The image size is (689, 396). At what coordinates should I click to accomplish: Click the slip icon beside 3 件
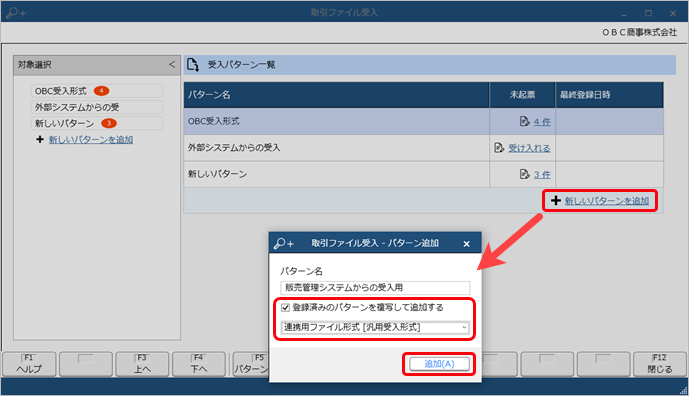tap(525, 174)
